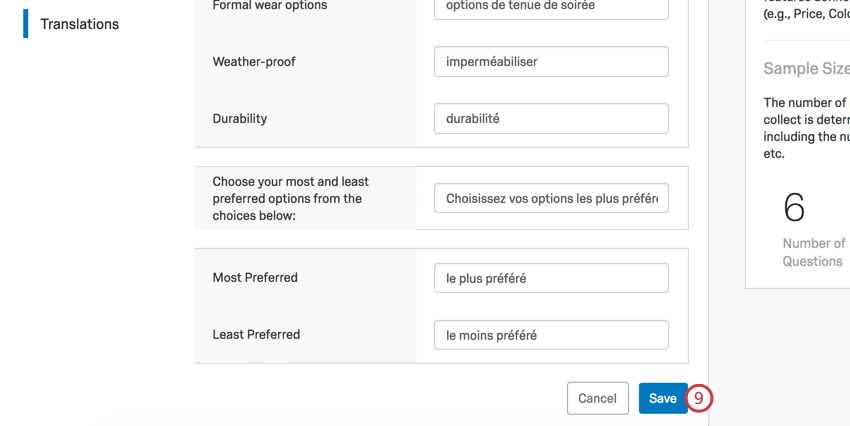Screen dimensions: 850x426
Task: Click the red number 9 step marker
Action: click(699, 398)
